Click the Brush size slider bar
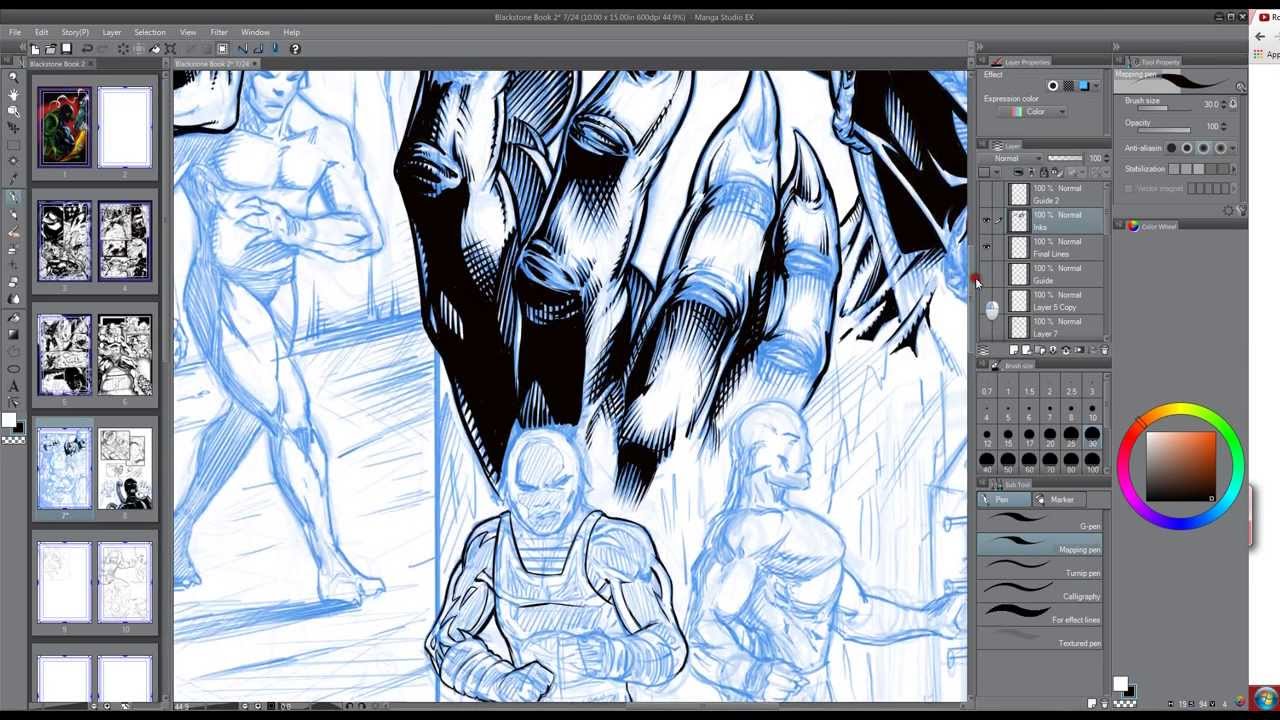Image resolution: width=1280 pixels, height=720 pixels. [1164, 108]
